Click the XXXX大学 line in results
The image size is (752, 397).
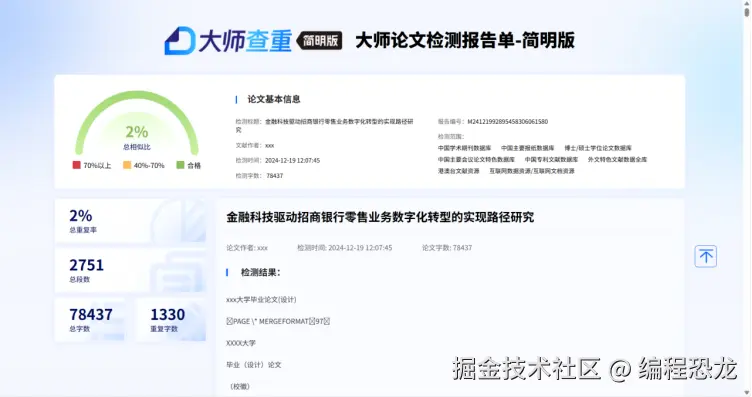pos(241,343)
